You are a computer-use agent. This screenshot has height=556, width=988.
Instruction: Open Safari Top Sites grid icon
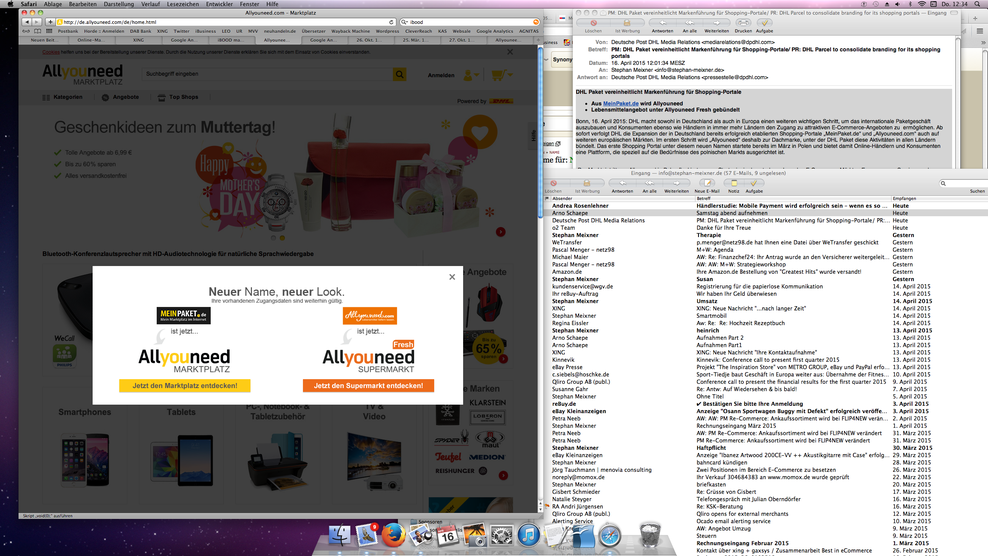(x=49, y=31)
